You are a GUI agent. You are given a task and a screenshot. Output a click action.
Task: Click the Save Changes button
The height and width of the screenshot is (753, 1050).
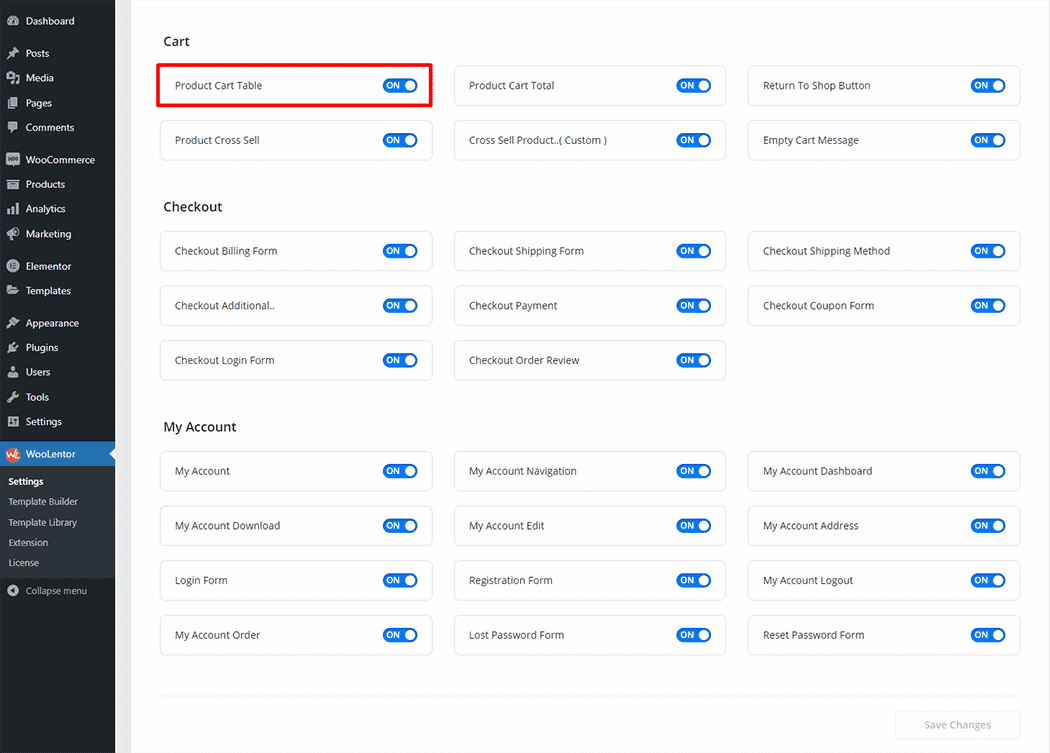tap(957, 725)
